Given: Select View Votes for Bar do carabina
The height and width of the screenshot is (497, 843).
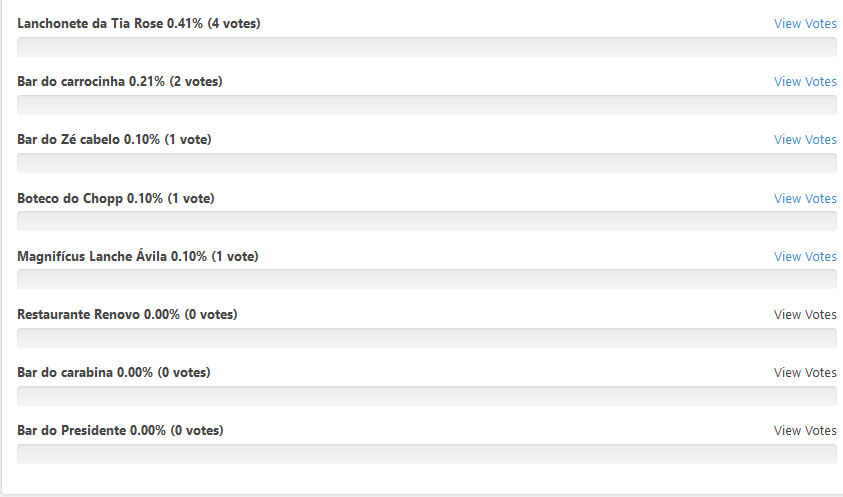Looking at the screenshot, I should click(x=805, y=373).
